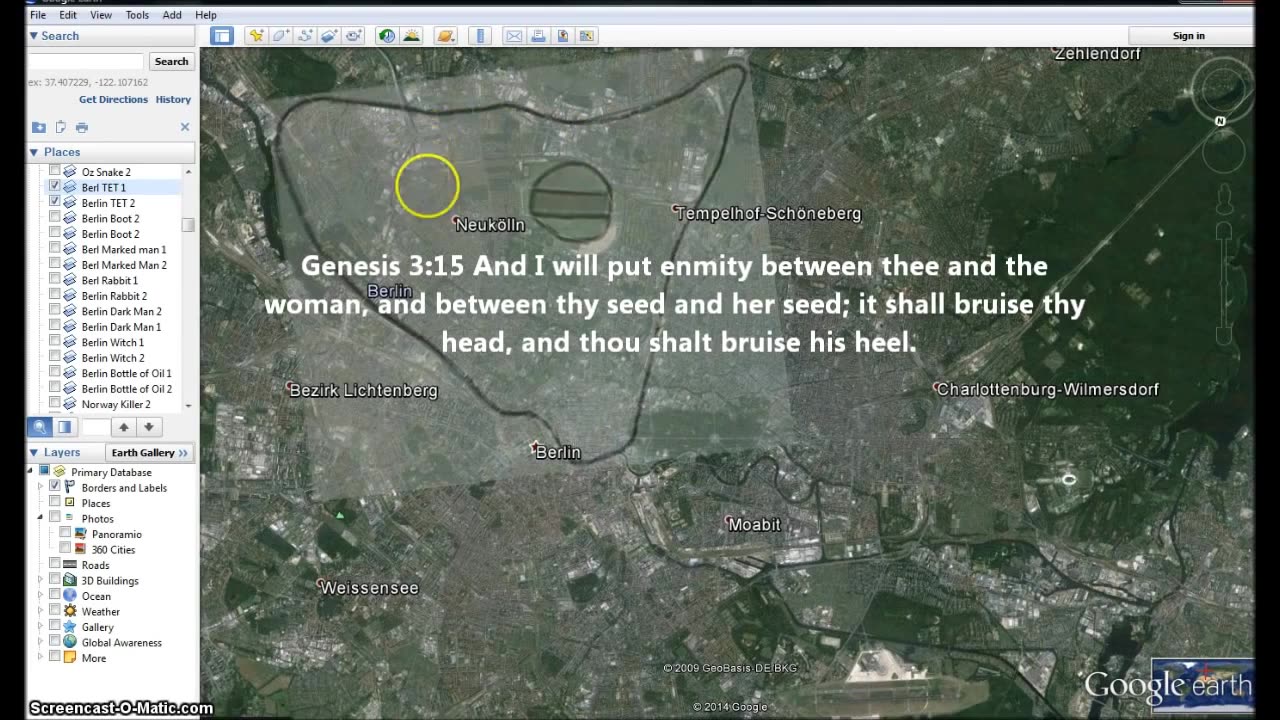This screenshot has height=720, width=1280.
Task: Collapse the Places panel triangle
Action: [34, 152]
